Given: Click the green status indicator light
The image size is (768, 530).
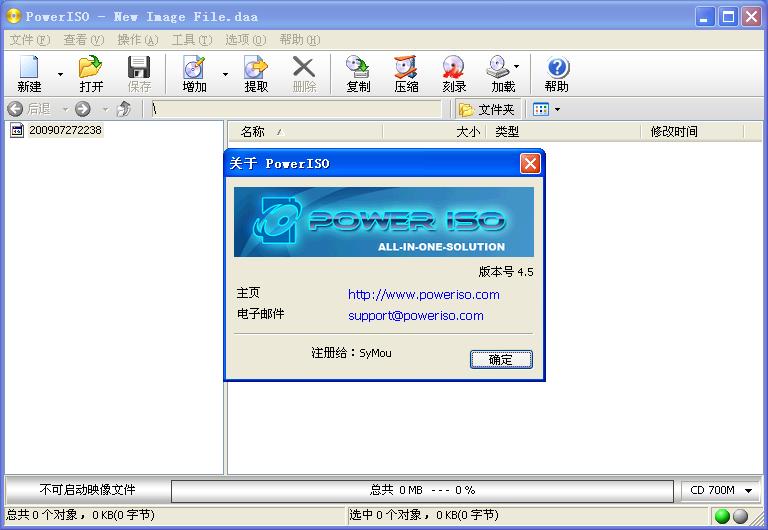Looking at the screenshot, I should tap(722, 516).
